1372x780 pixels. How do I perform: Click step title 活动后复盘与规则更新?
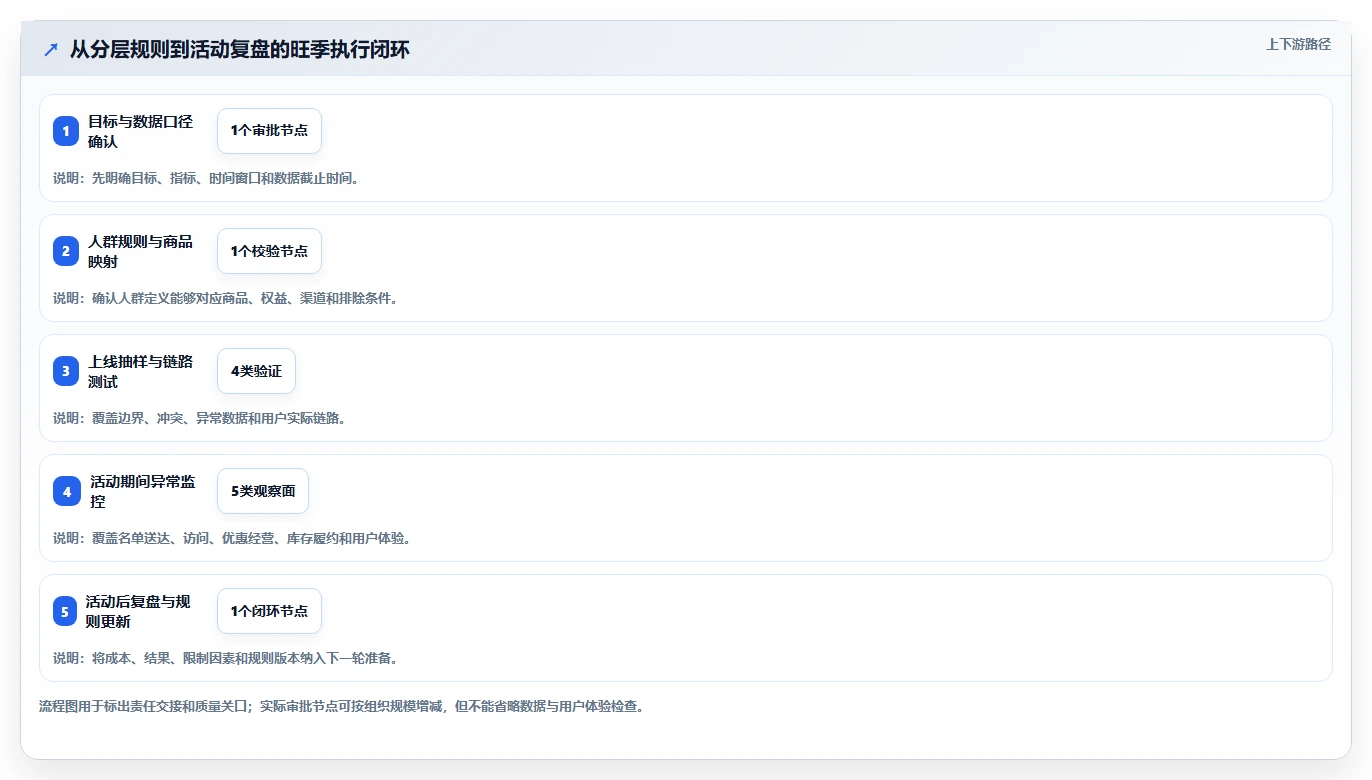point(138,611)
